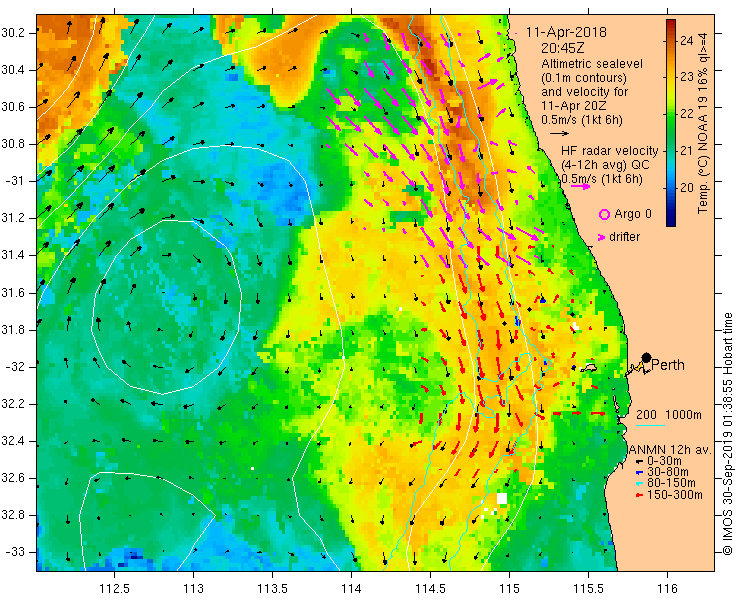
Task: Click the time text 20:45Z
Action: coord(563,48)
